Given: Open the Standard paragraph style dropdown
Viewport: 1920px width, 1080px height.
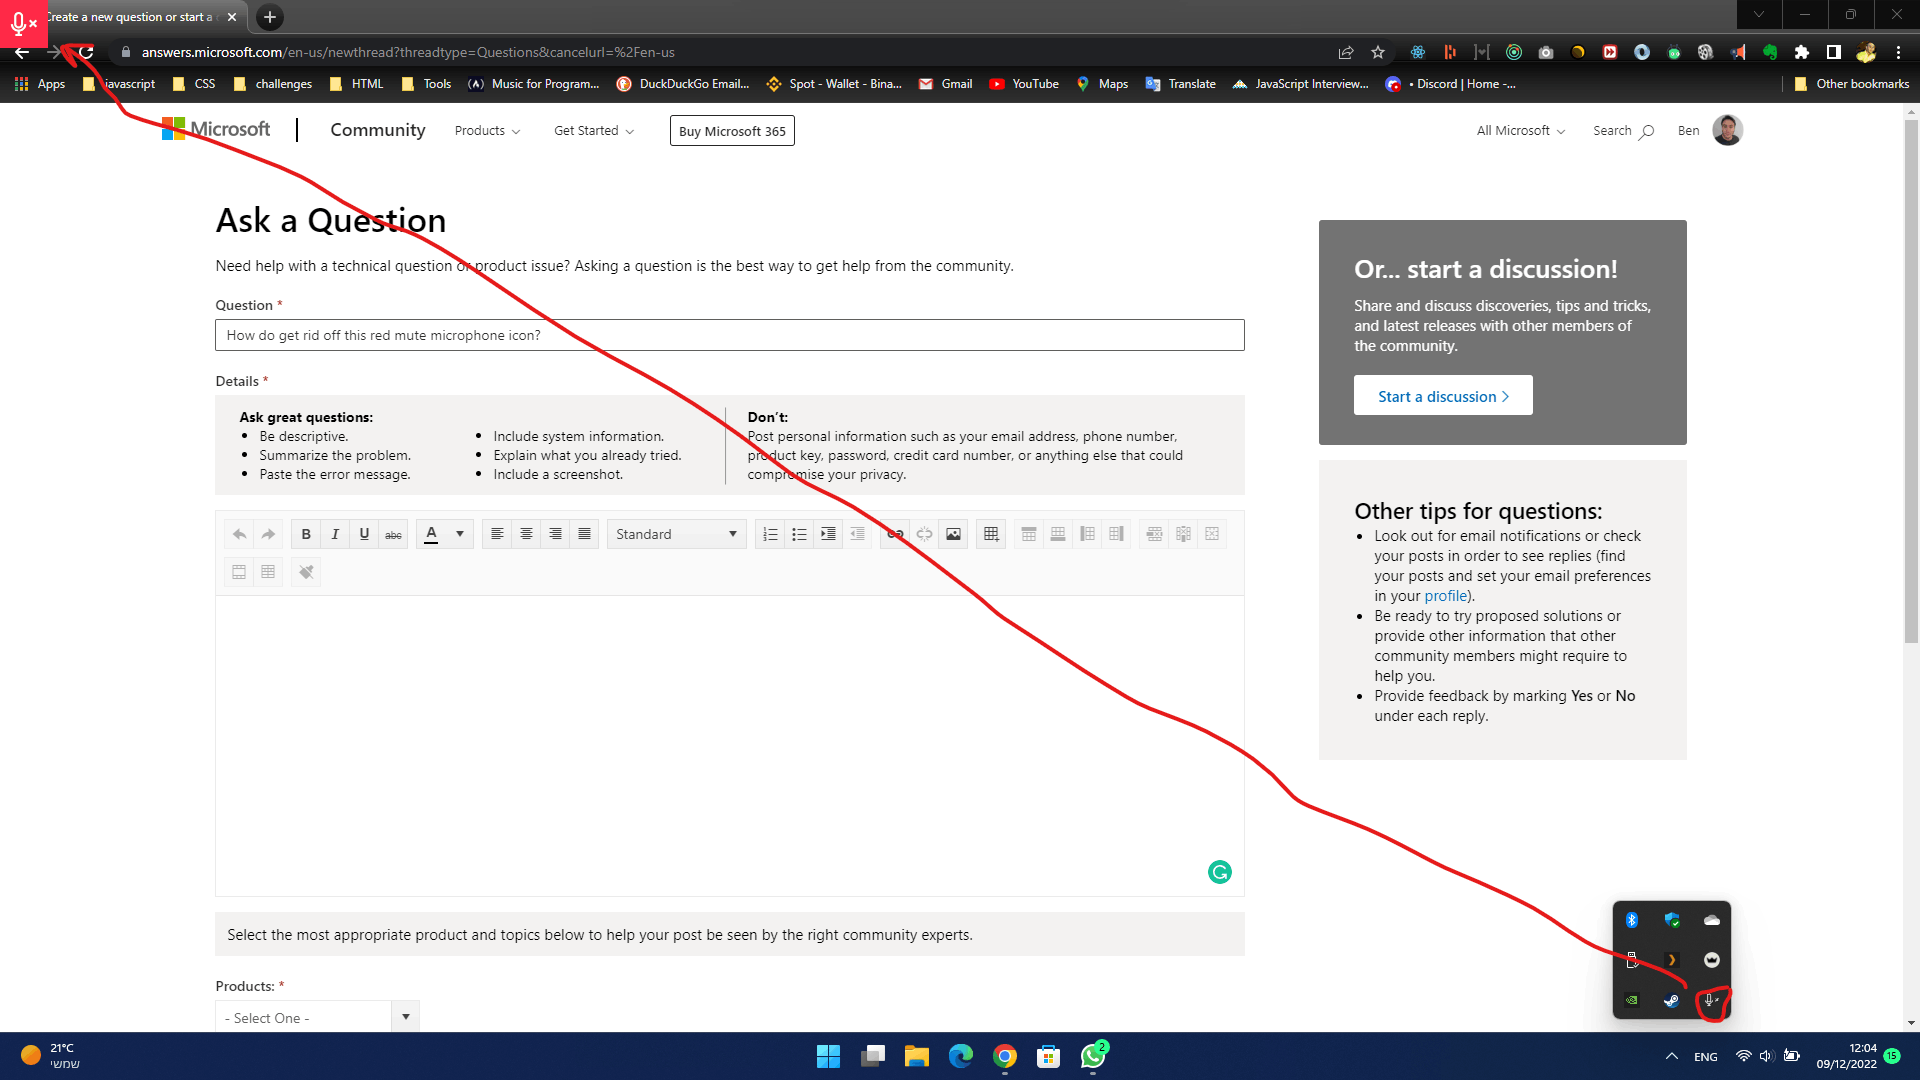Looking at the screenshot, I should (x=676, y=534).
